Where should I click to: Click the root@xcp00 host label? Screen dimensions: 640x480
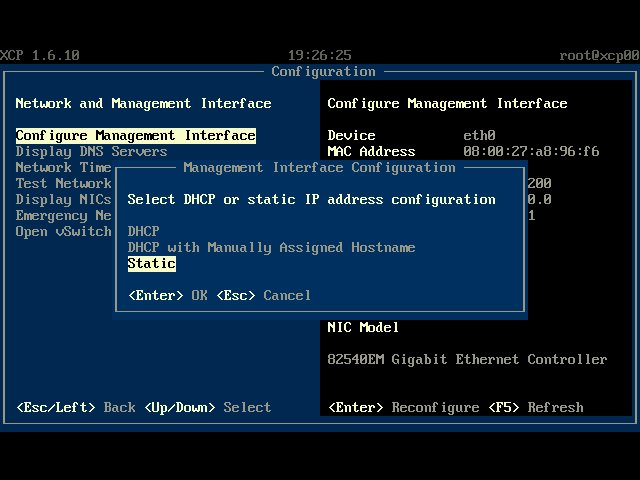[x=600, y=56]
